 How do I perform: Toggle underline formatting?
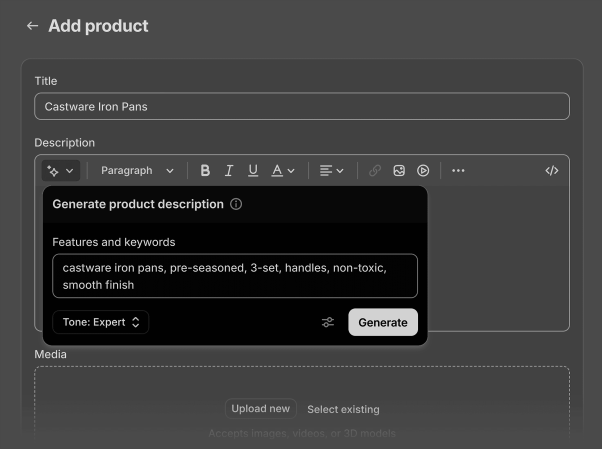point(253,171)
